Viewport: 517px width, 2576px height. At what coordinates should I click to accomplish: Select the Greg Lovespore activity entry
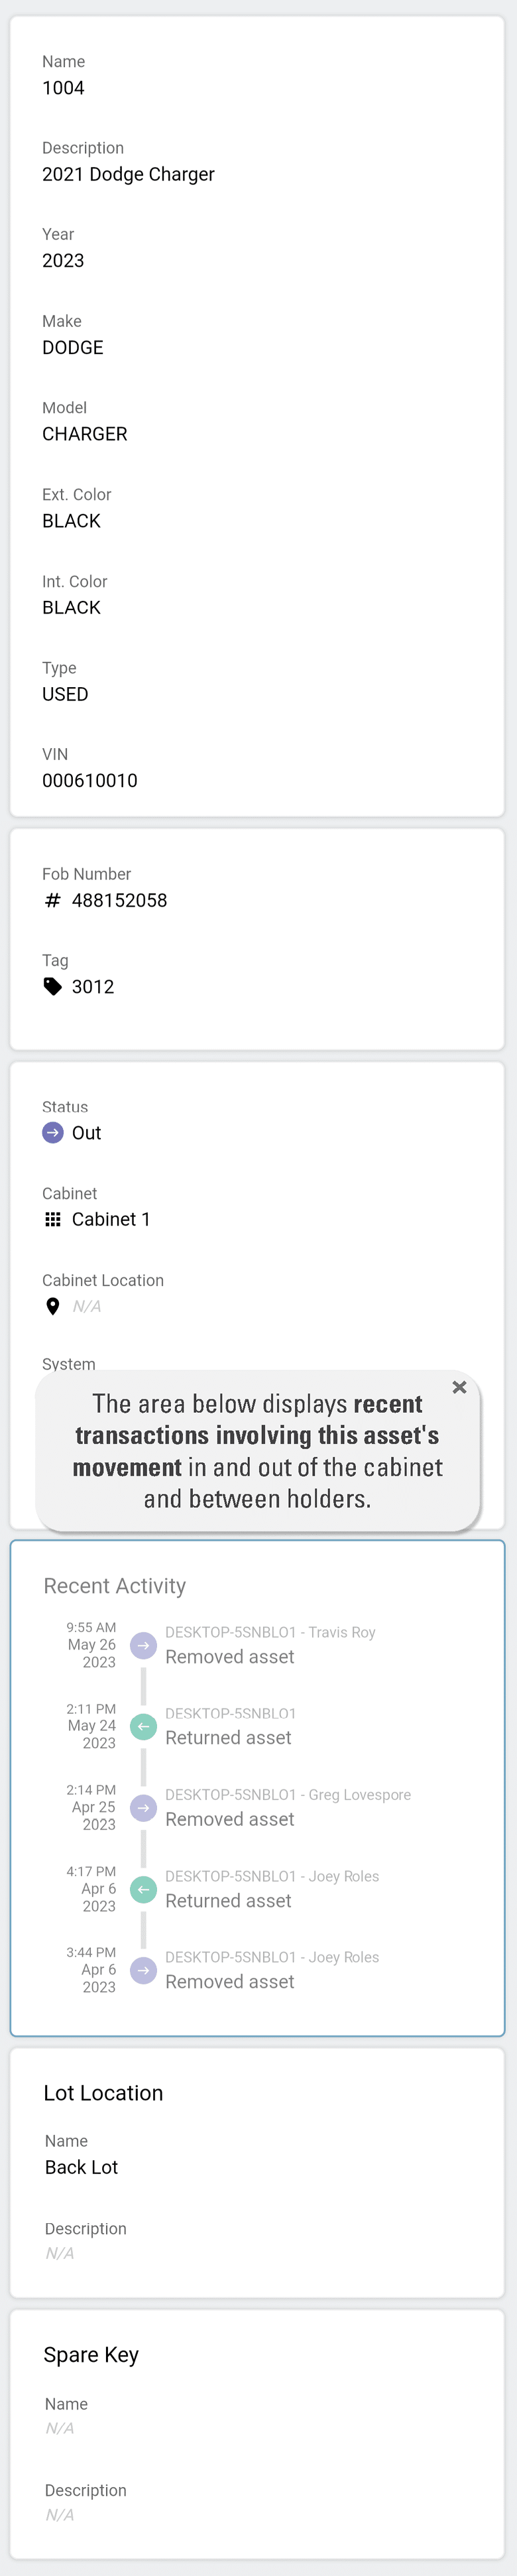tap(287, 1807)
